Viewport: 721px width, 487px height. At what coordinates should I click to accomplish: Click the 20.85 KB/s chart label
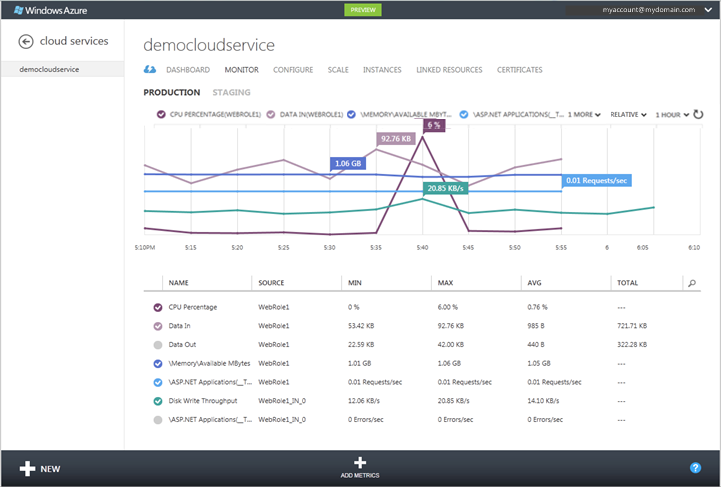coord(445,188)
